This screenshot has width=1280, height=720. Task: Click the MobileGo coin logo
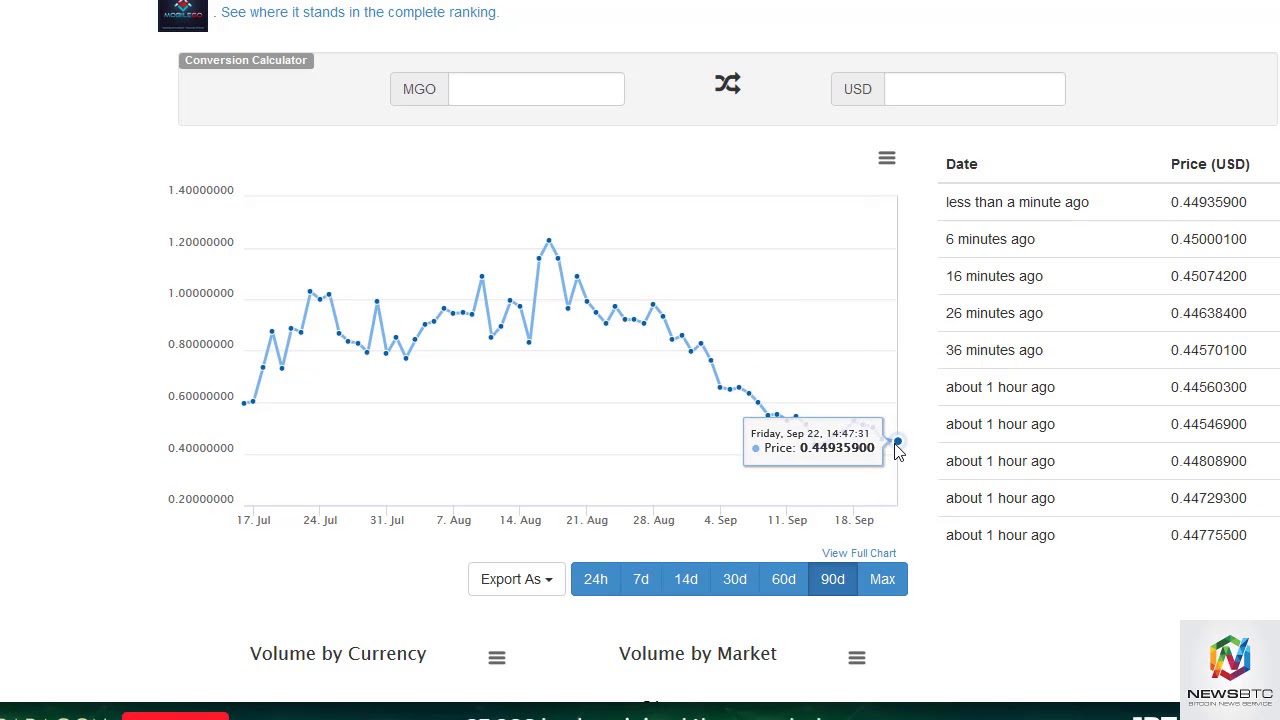[183, 15]
